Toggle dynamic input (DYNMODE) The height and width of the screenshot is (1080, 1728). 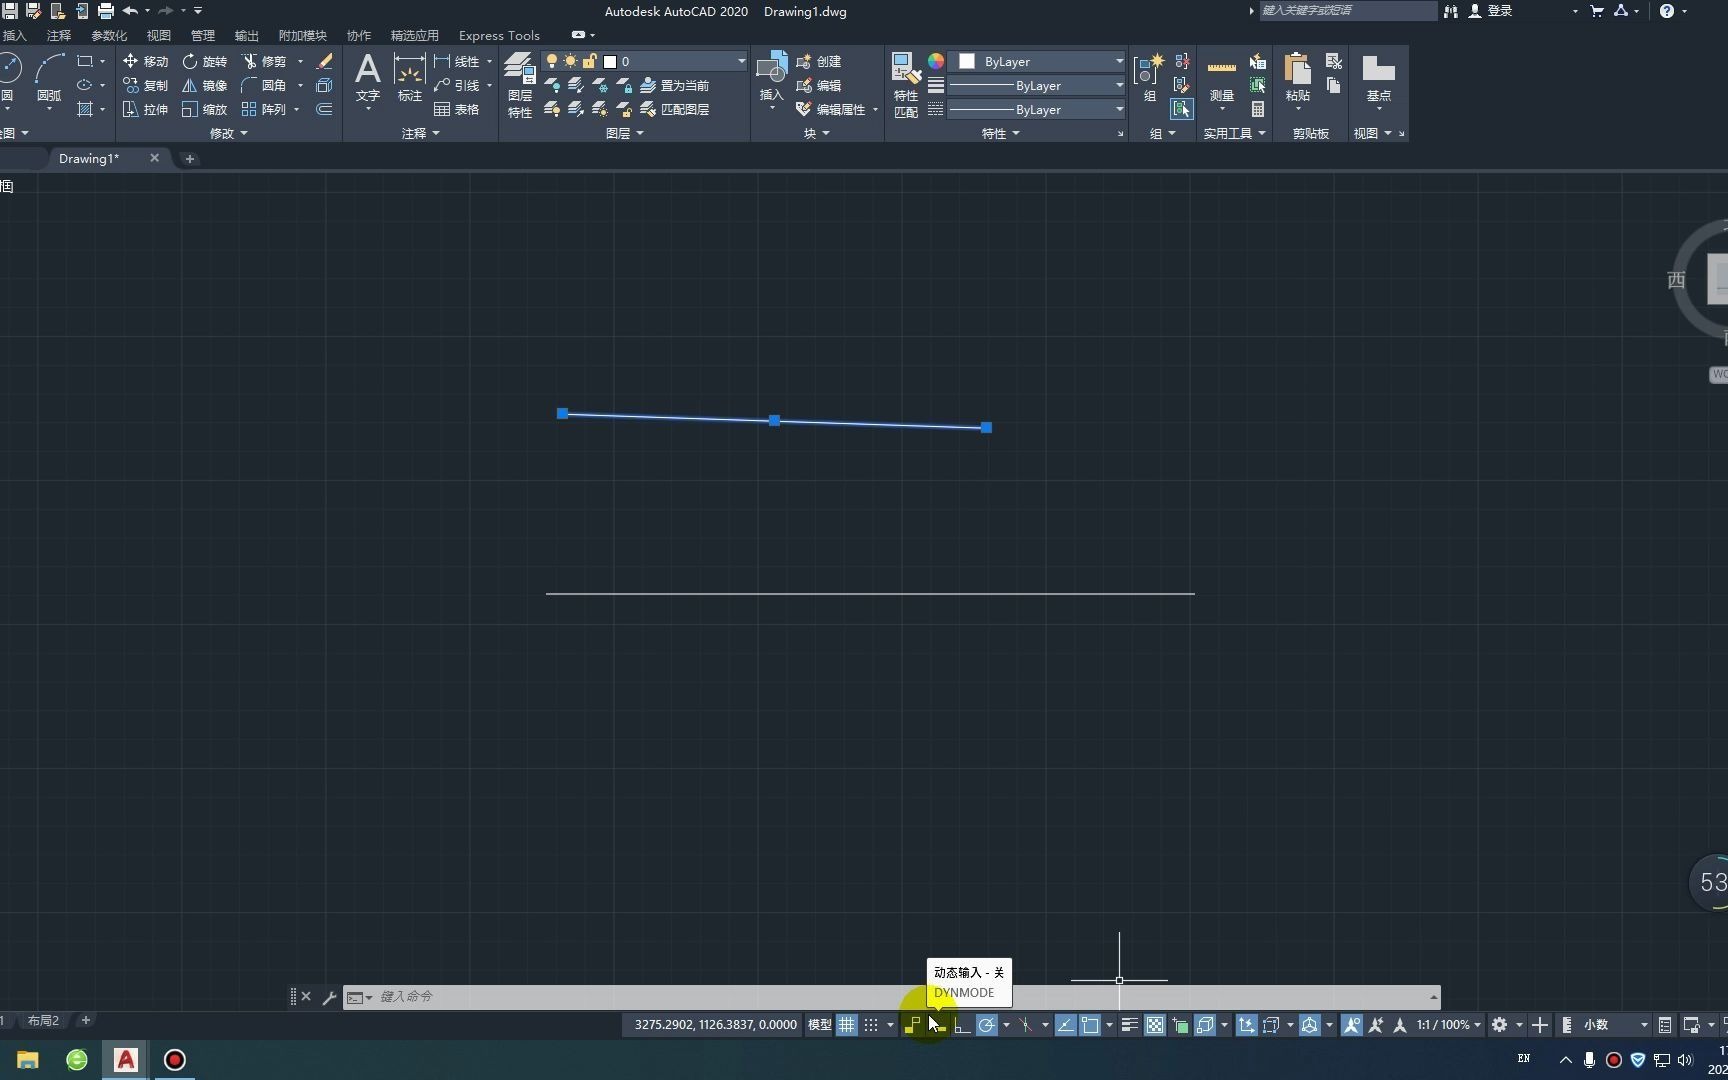click(x=936, y=1025)
